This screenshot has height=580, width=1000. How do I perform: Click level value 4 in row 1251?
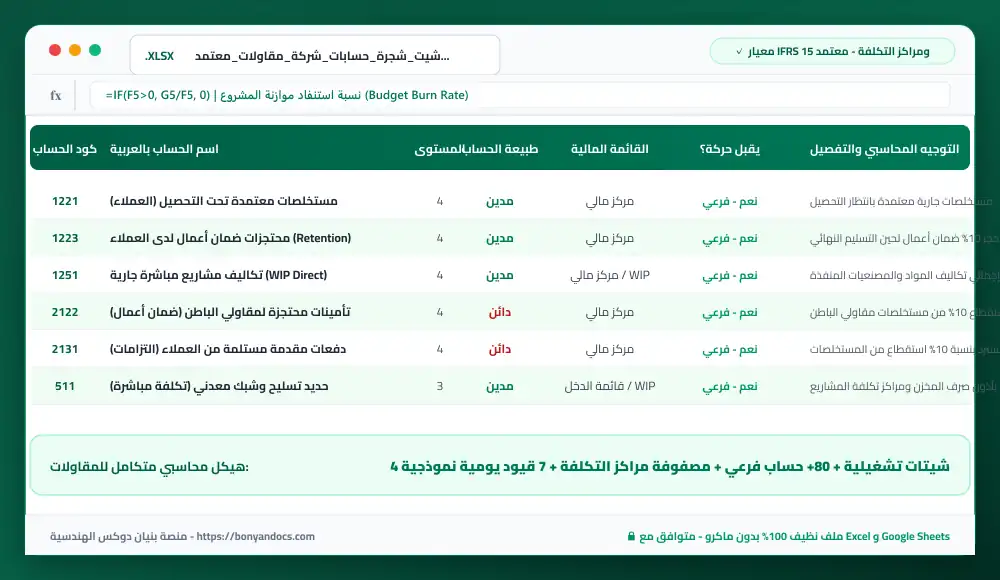(439, 276)
